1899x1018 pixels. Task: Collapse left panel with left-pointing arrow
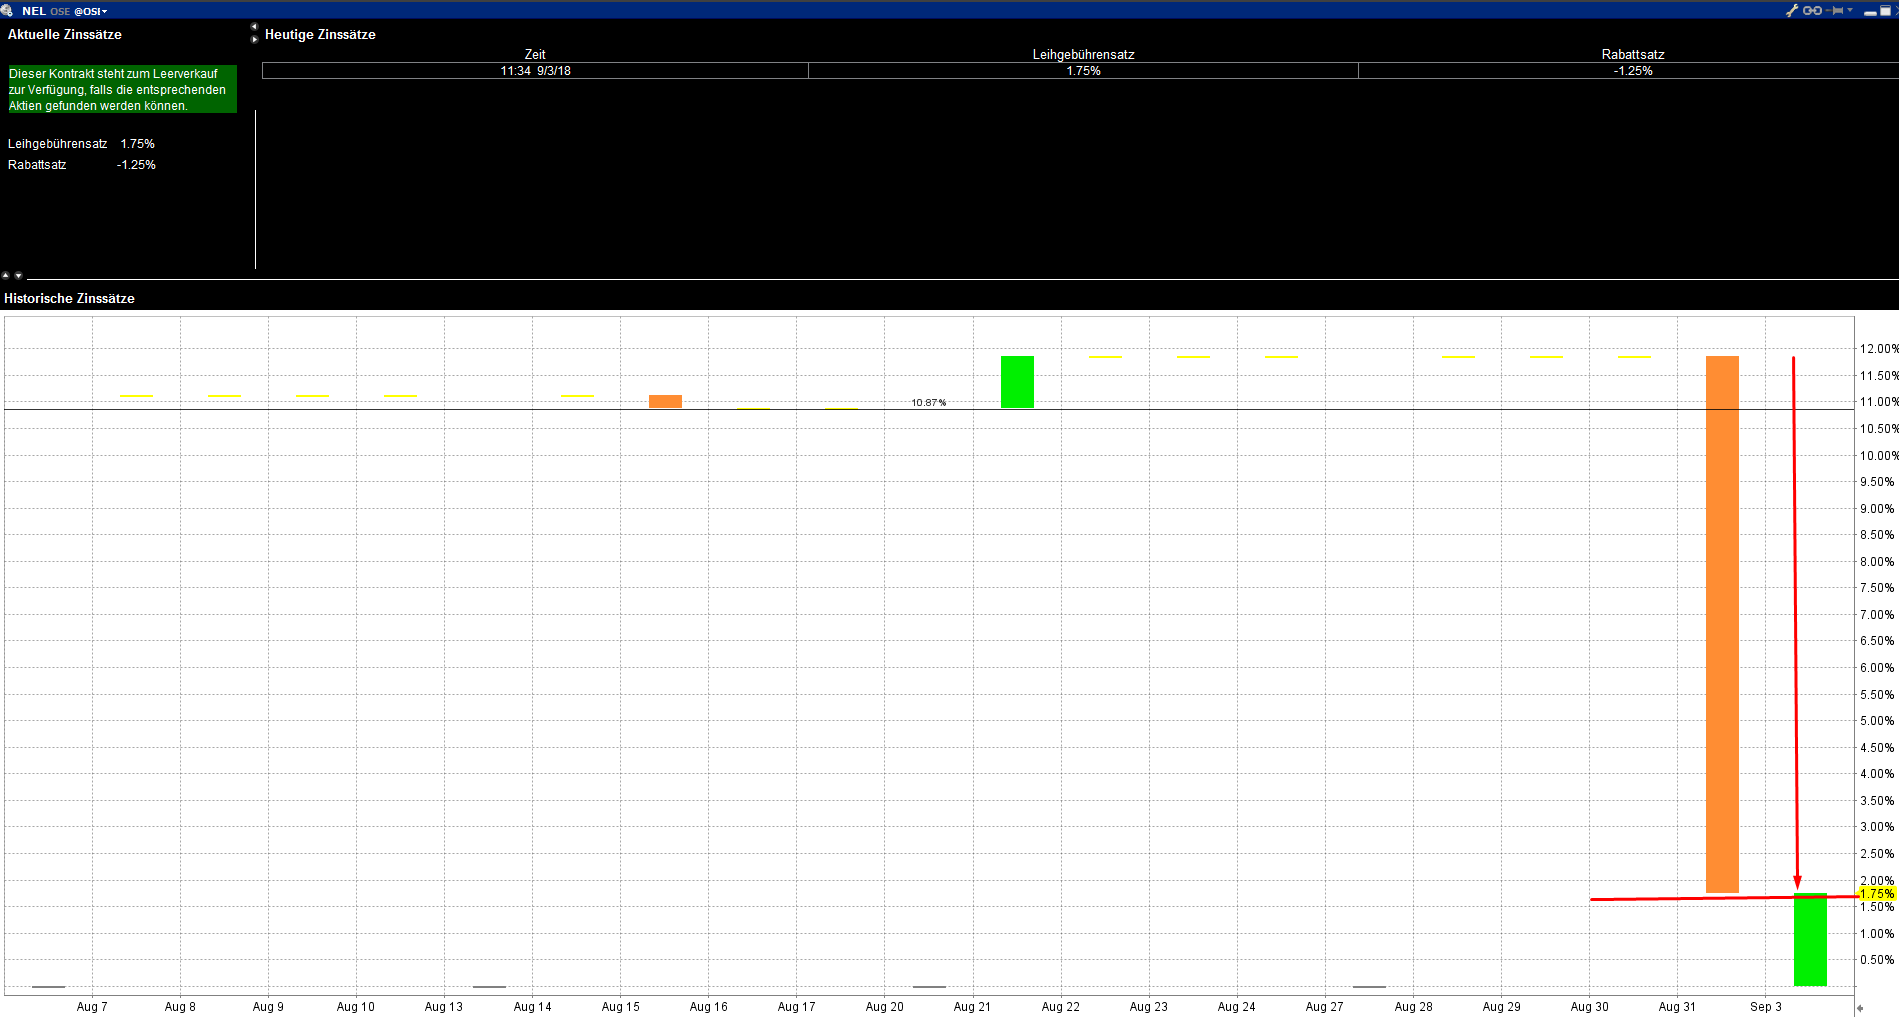(x=254, y=27)
